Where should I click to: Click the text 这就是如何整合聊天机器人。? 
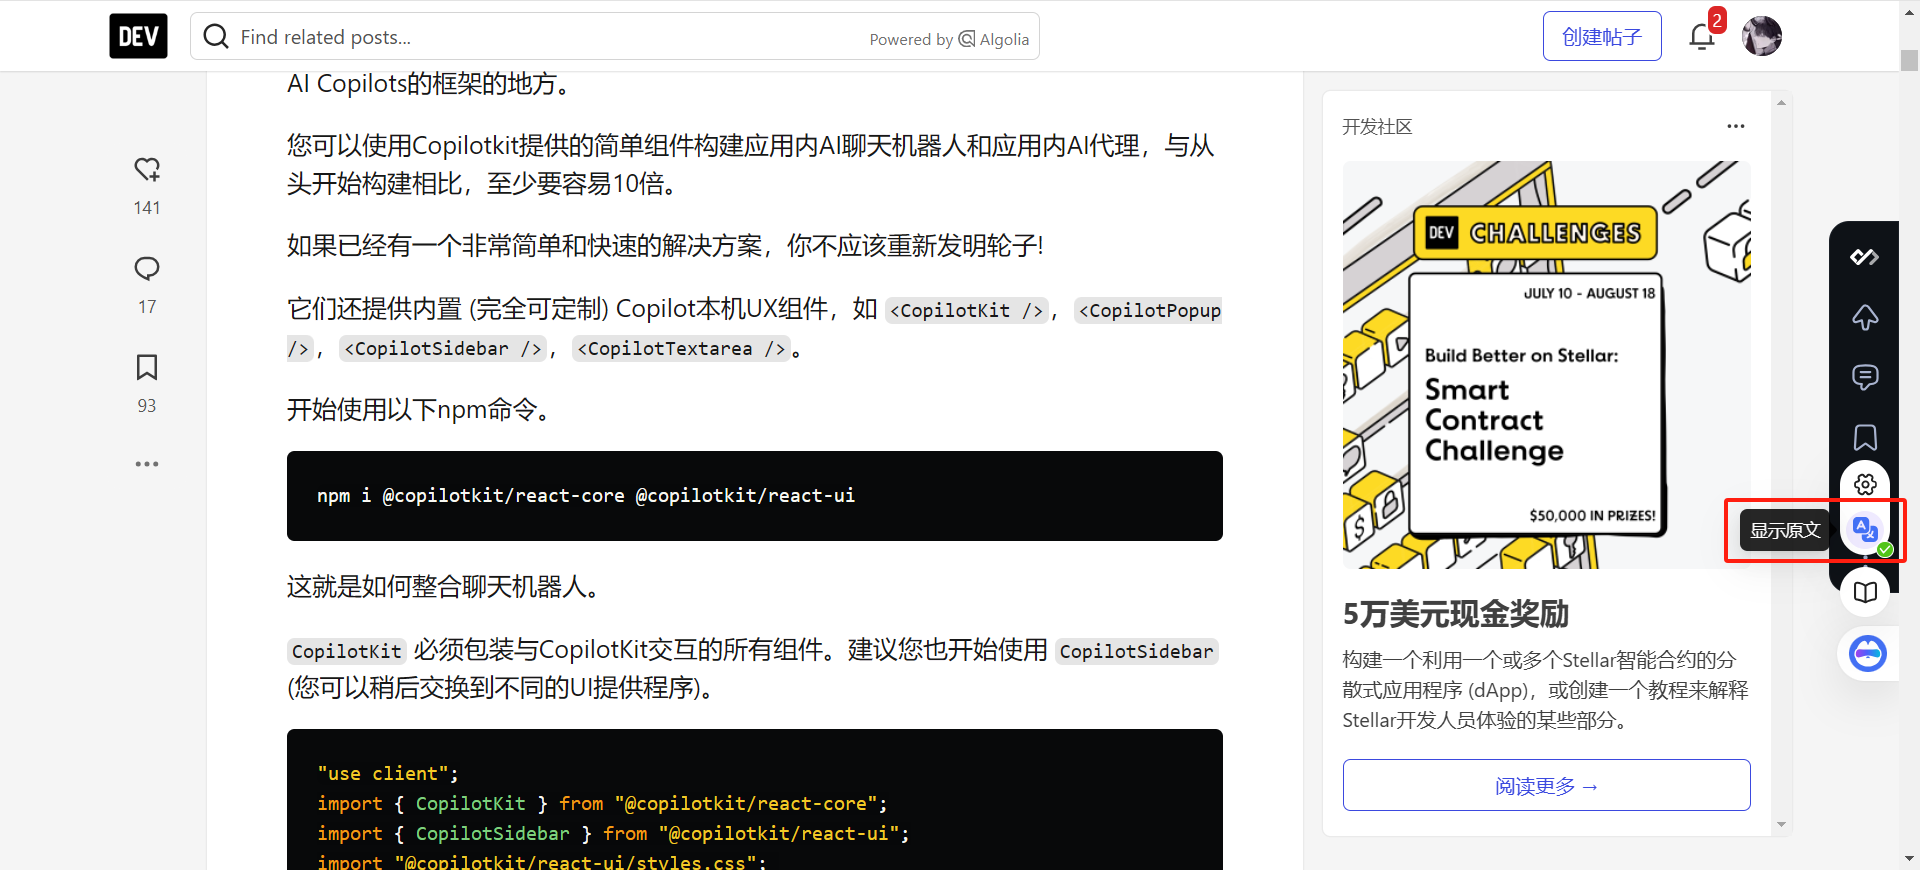pyautogui.click(x=443, y=587)
